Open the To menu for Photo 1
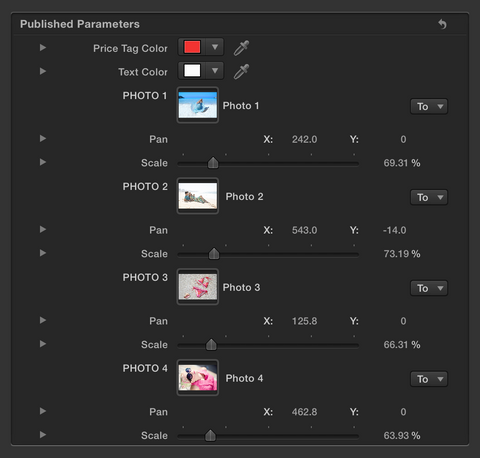The height and width of the screenshot is (458, 480). click(429, 106)
